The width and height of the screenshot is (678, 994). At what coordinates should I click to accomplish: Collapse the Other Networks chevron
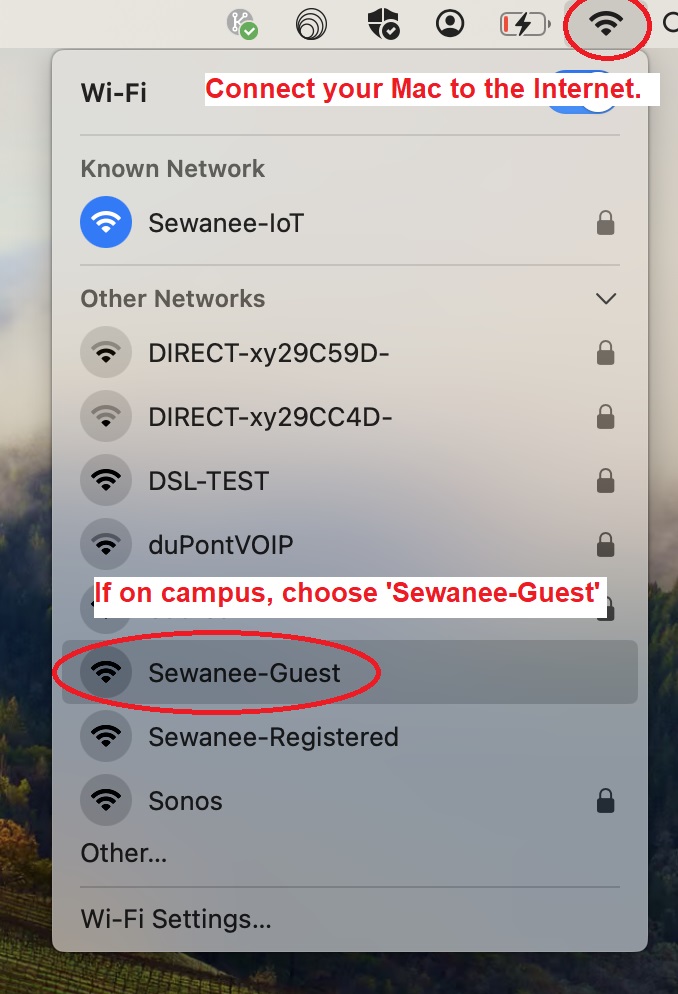click(x=606, y=298)
